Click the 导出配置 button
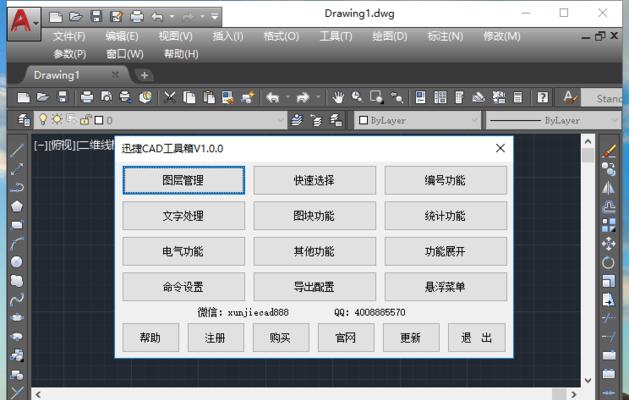 (314, 287)
